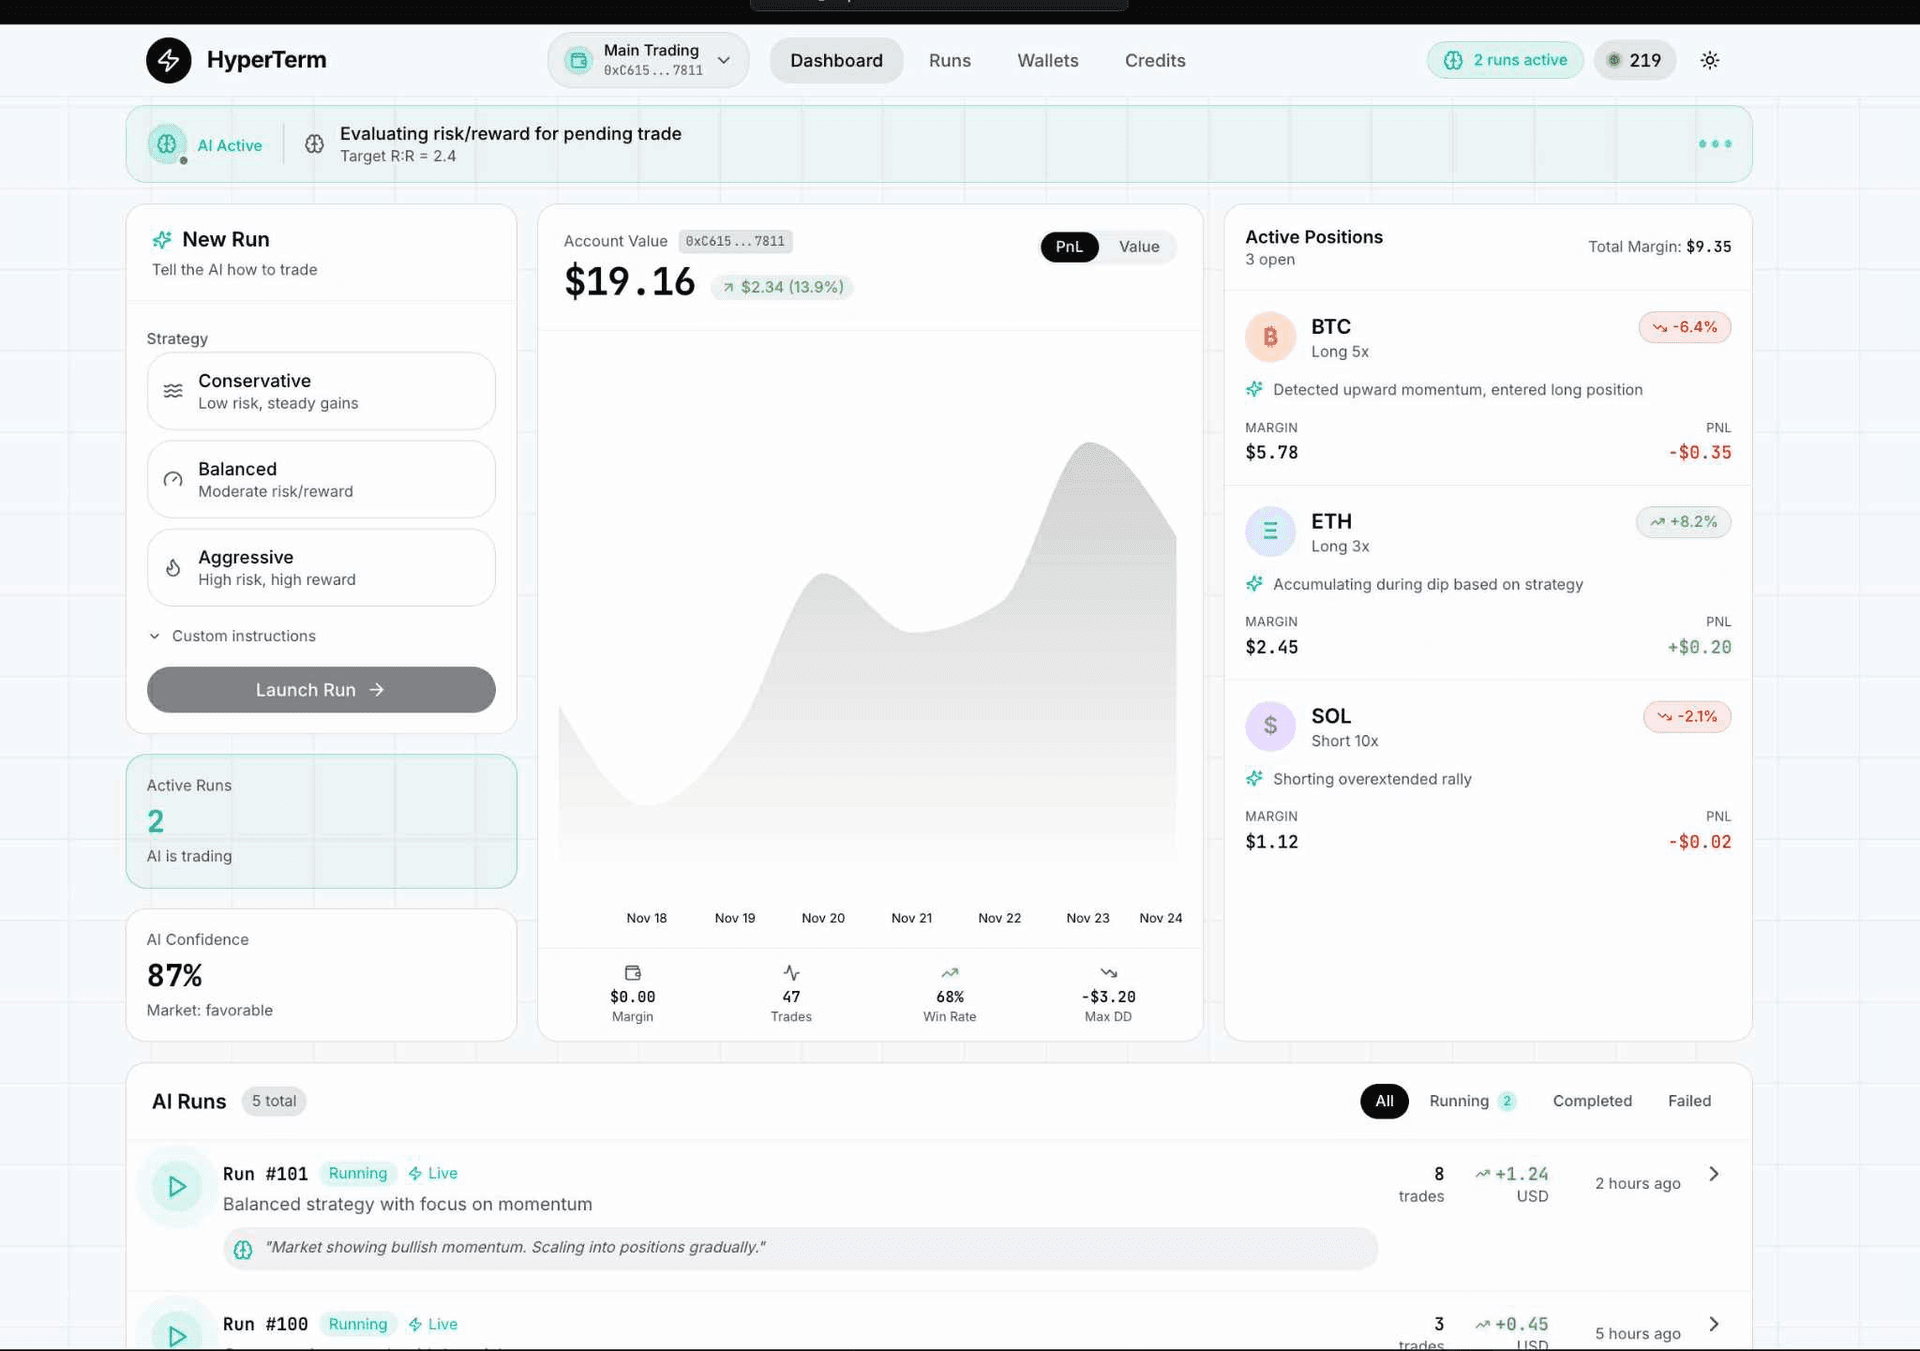Click the Margin wallet icon under chart
Image resolution: width=1920 pixels, height=1351 pixels.
click(632, 973)
